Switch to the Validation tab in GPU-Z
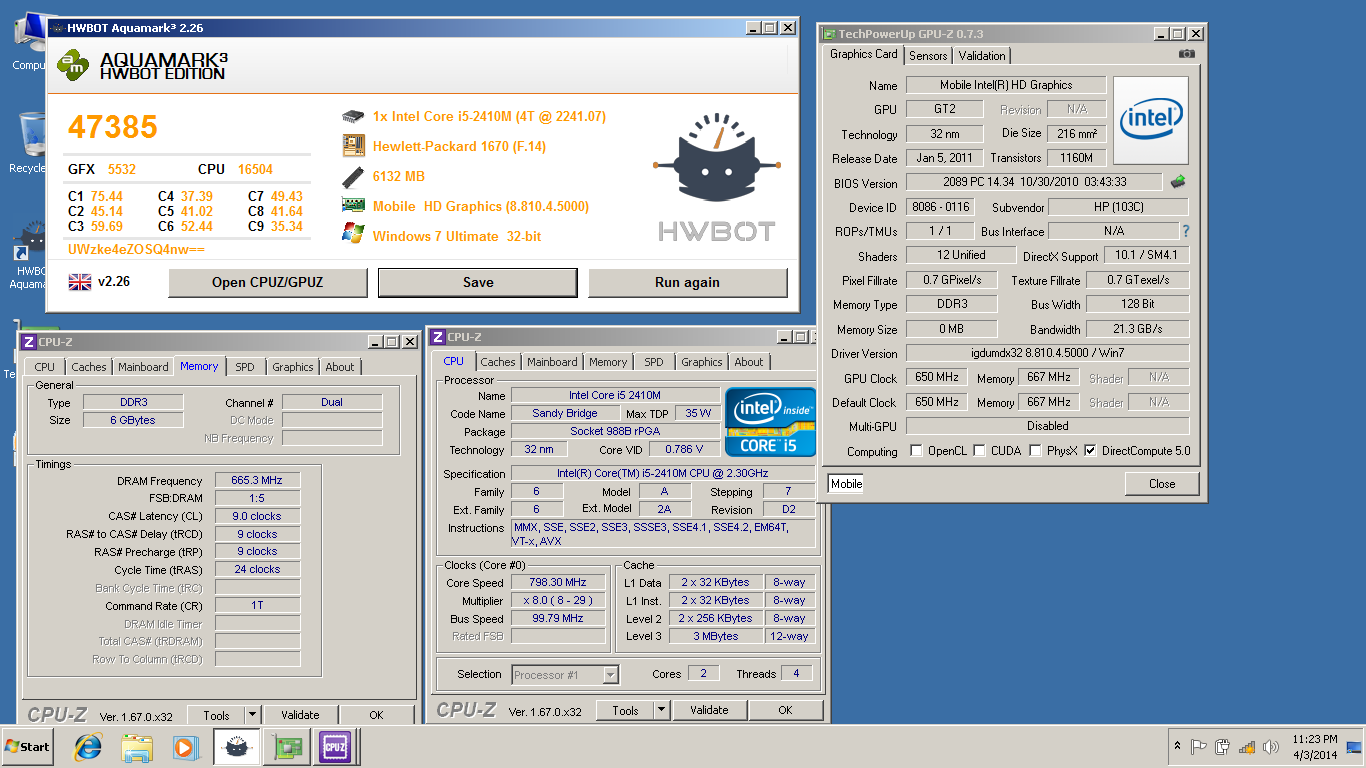1366x768 pixels. (x=982, y=56)
